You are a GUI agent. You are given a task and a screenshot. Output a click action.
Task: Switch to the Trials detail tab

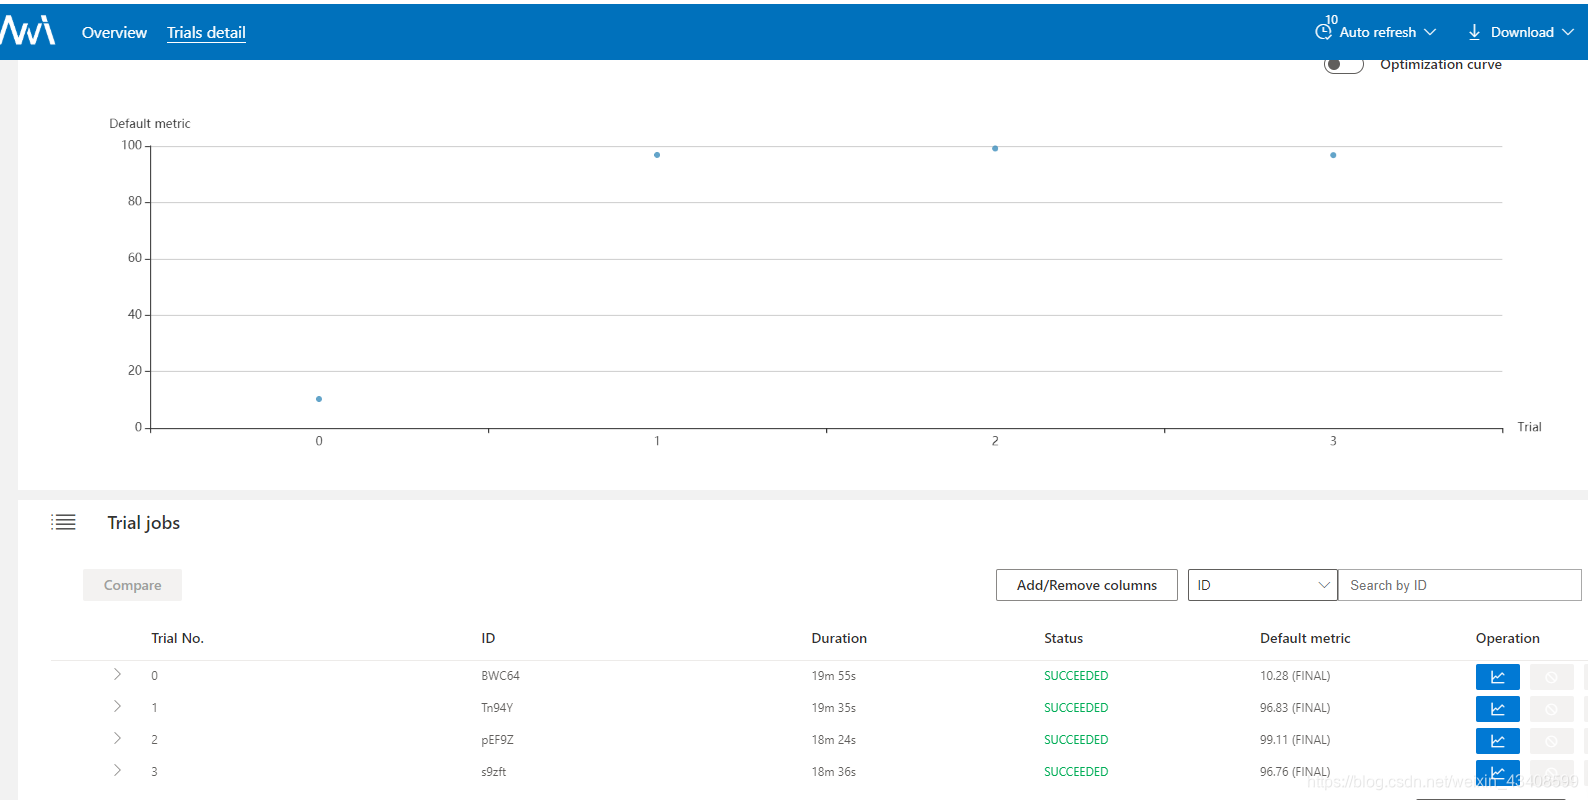pyautogui.click(x=206, y=32)
